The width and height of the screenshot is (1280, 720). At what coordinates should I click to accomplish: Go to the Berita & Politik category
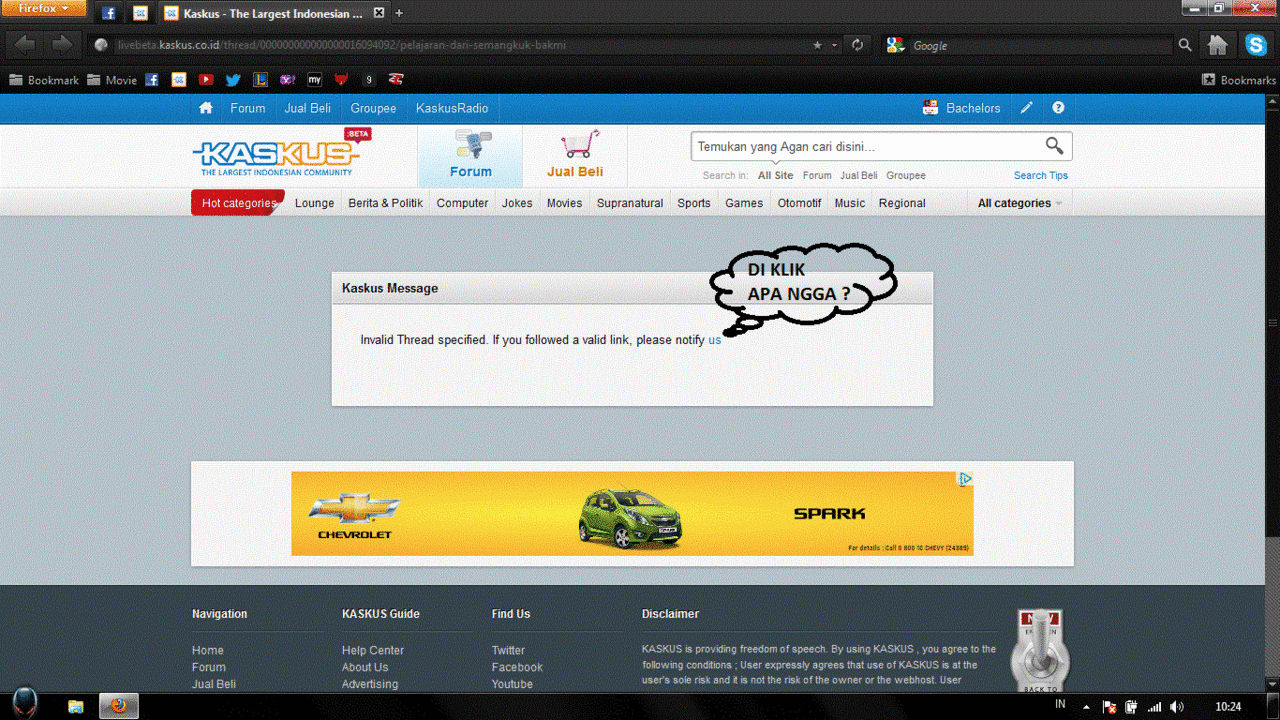[x=385, y=203]
